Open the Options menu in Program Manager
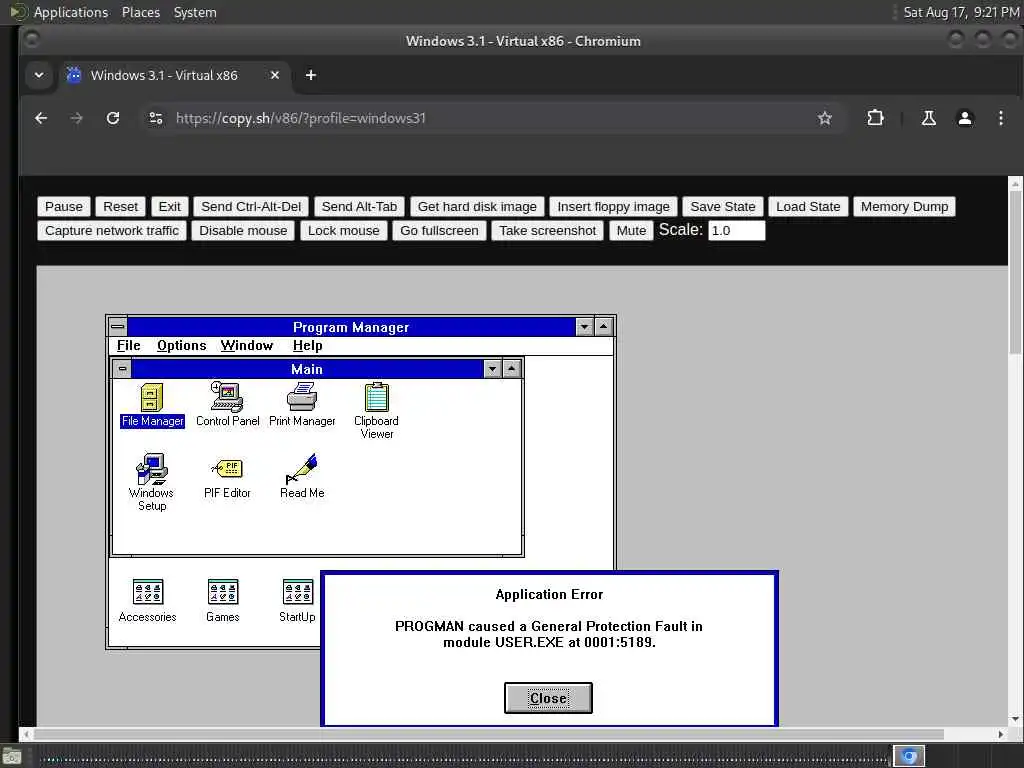Screen dimensions: 1024x768 coord(182,345)
